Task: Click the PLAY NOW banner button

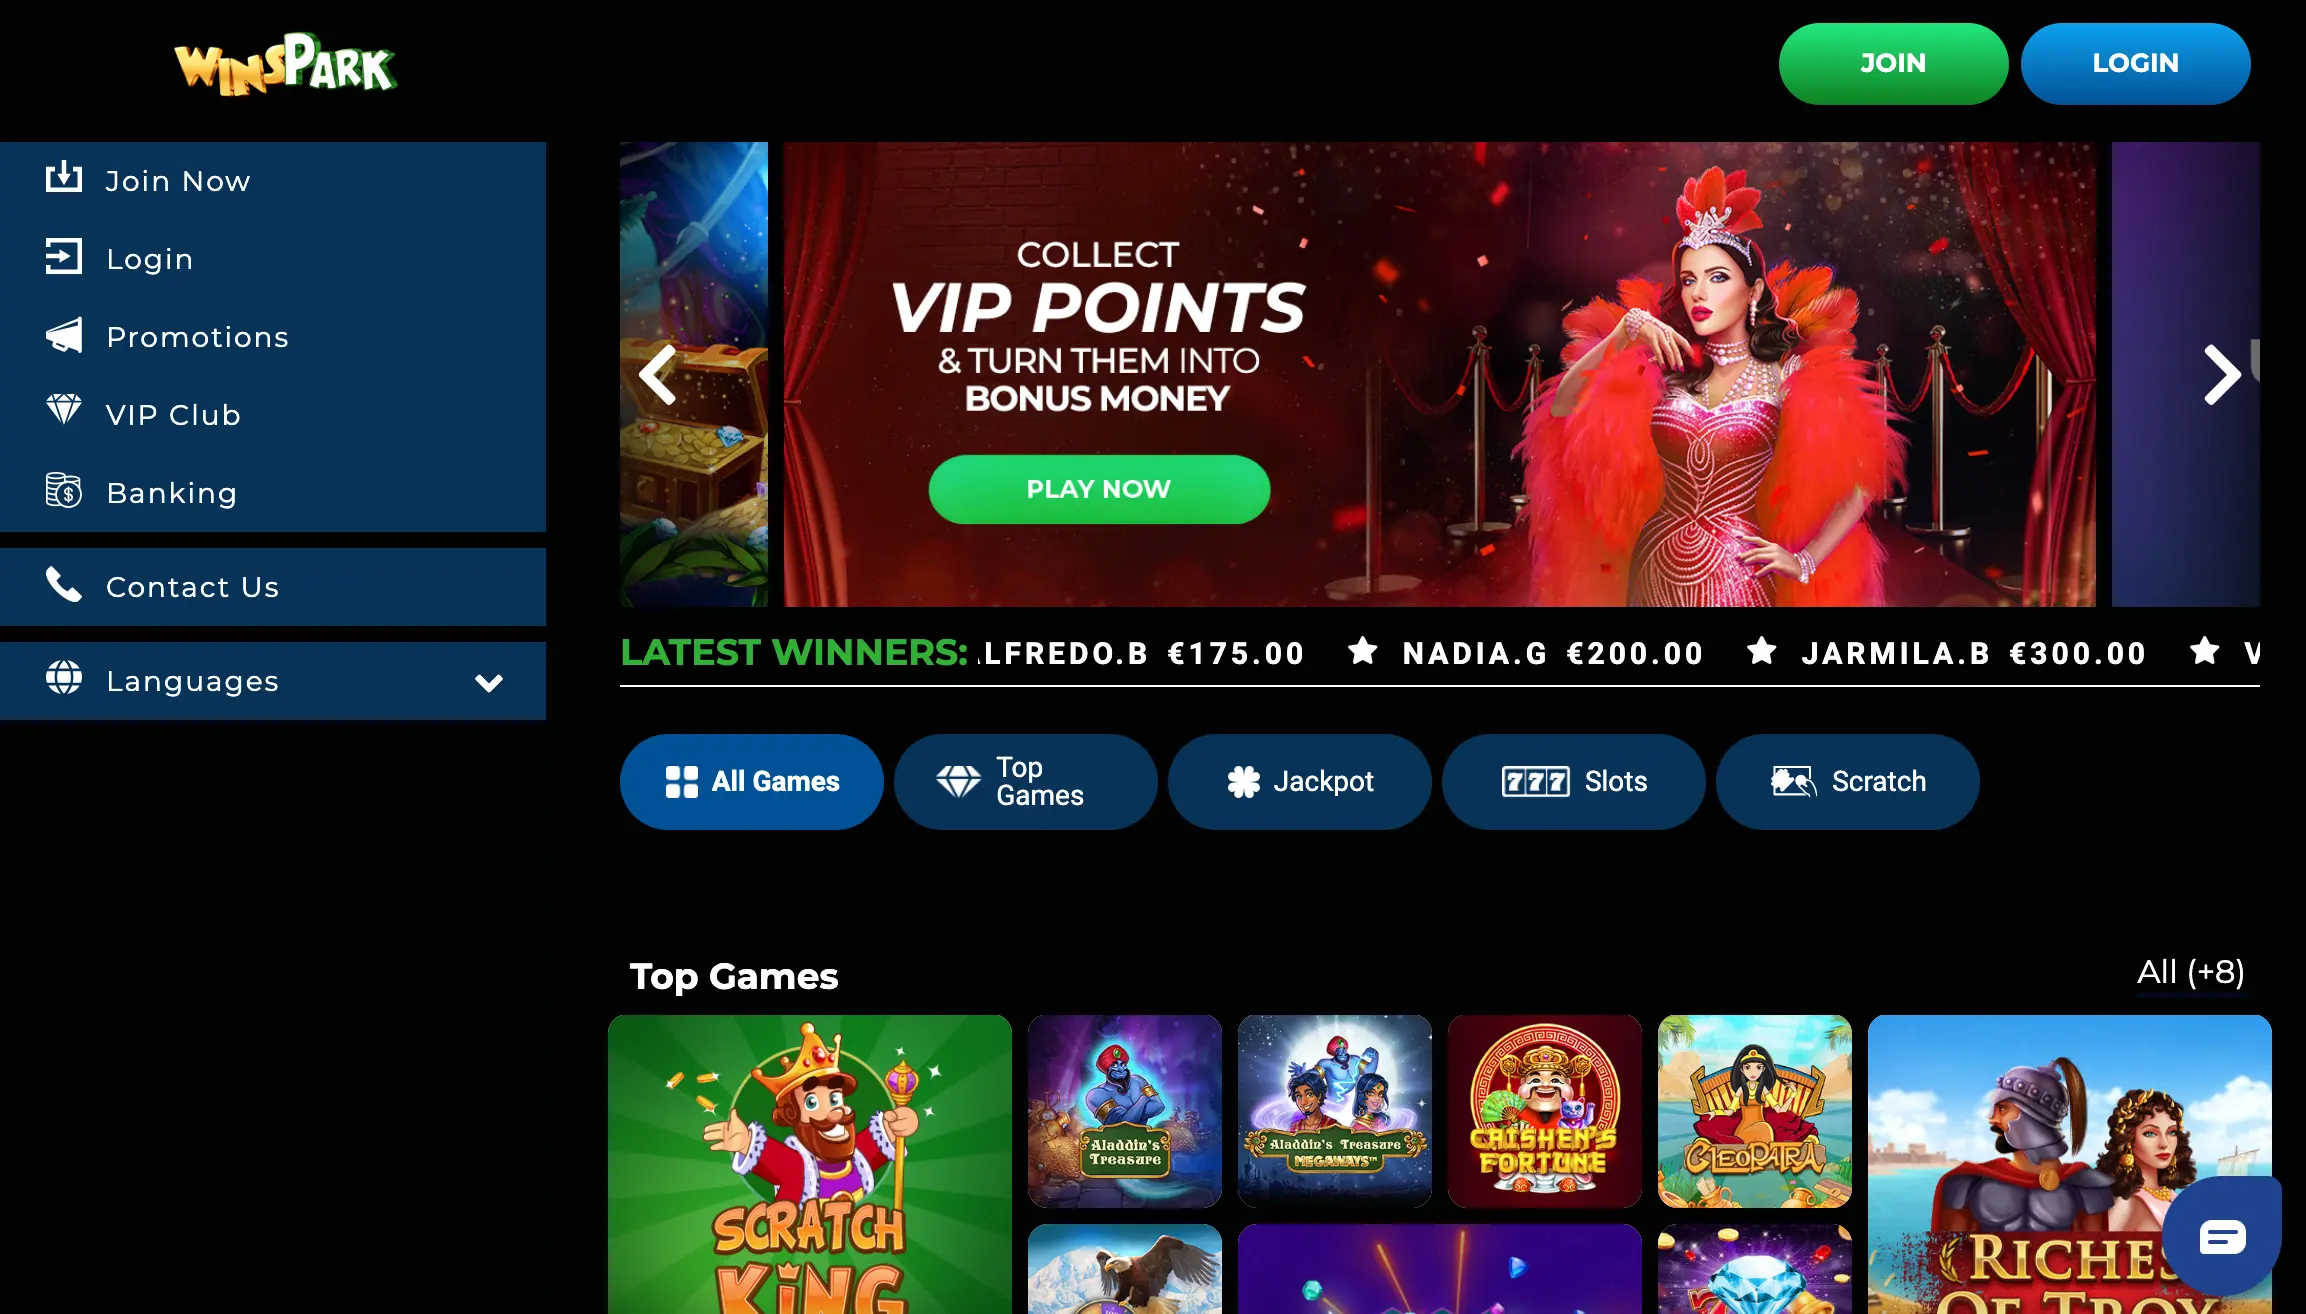Action: pos(1099,489)
